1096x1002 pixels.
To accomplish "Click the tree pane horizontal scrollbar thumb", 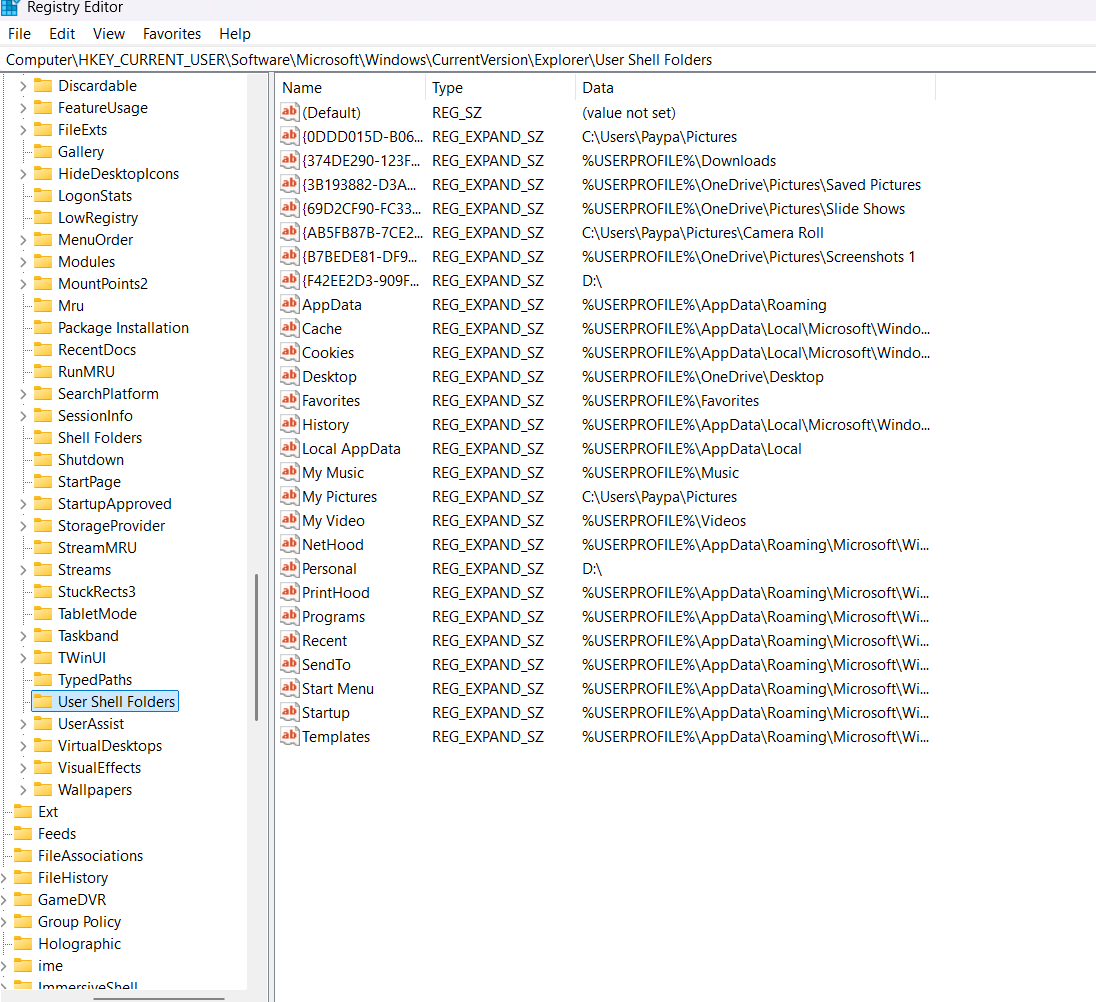I will (159, 998).
